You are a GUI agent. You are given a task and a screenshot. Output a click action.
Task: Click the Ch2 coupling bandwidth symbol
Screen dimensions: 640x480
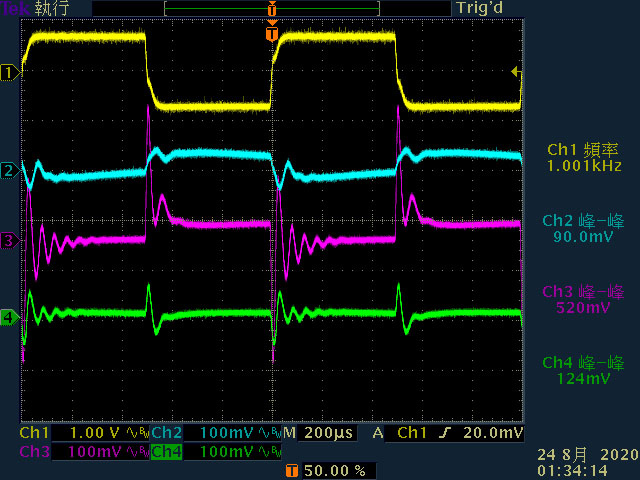pyautogui.click(x=270, y=433)
